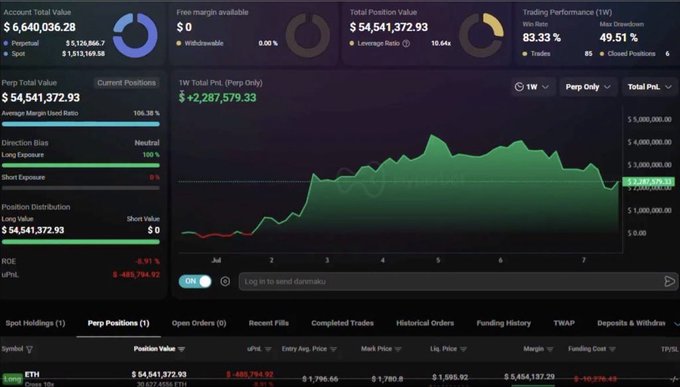
Task: Click Leverage Ratio help question icon
Action: pos(406,43)
